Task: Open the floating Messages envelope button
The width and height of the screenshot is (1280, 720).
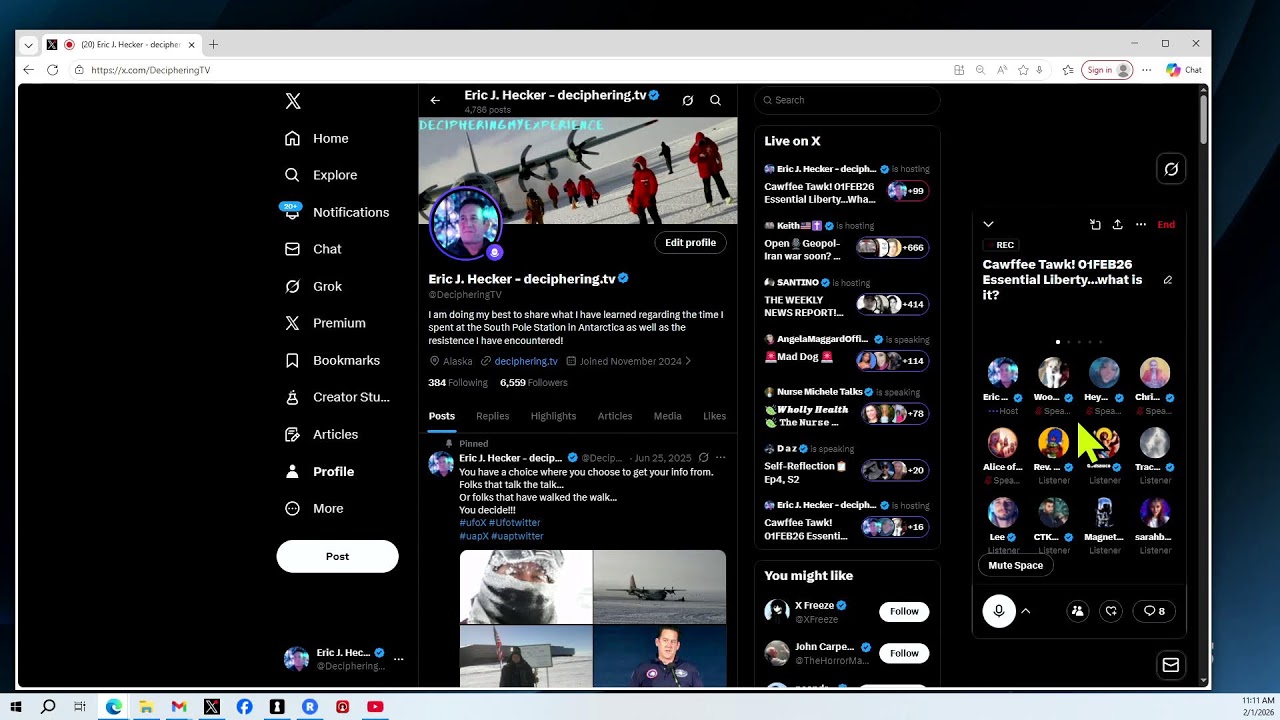Action: point(1171,665)
